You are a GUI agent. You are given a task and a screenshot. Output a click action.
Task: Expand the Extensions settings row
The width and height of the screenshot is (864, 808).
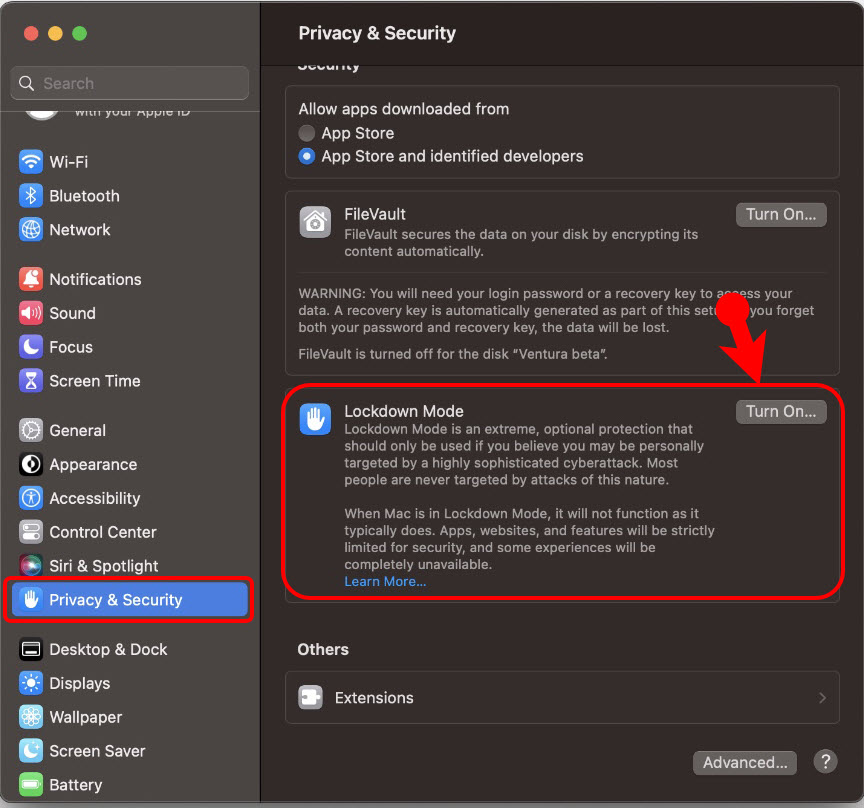click(x=562, y=698)
